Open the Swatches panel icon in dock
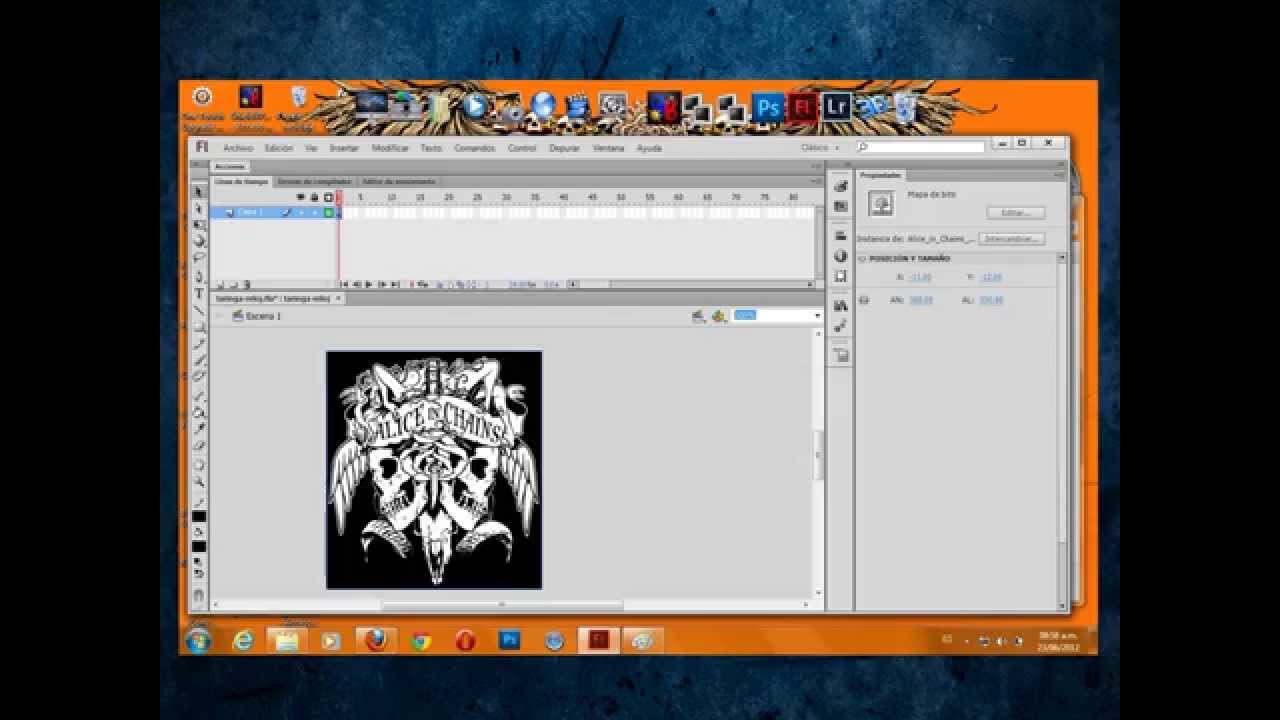This screenshot has height=720, width=1280. (x=841, y=205)
